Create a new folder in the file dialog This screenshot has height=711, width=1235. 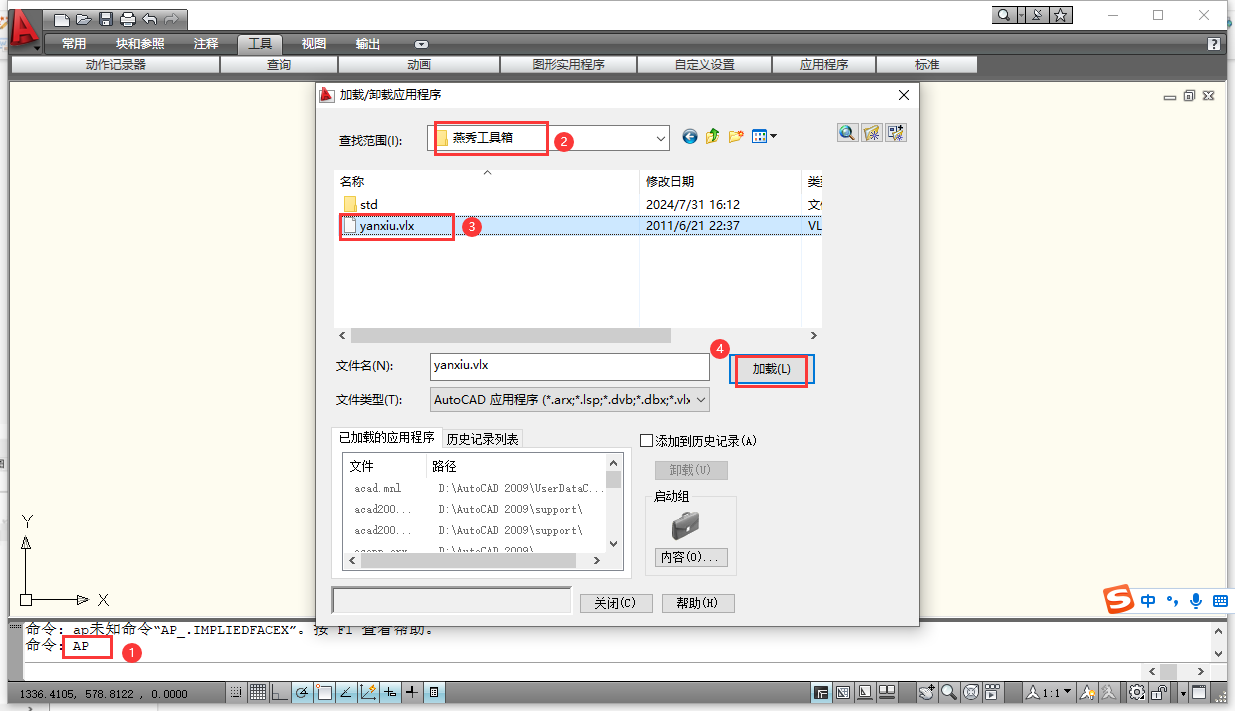pyautogui.click(x=736, y=136)
